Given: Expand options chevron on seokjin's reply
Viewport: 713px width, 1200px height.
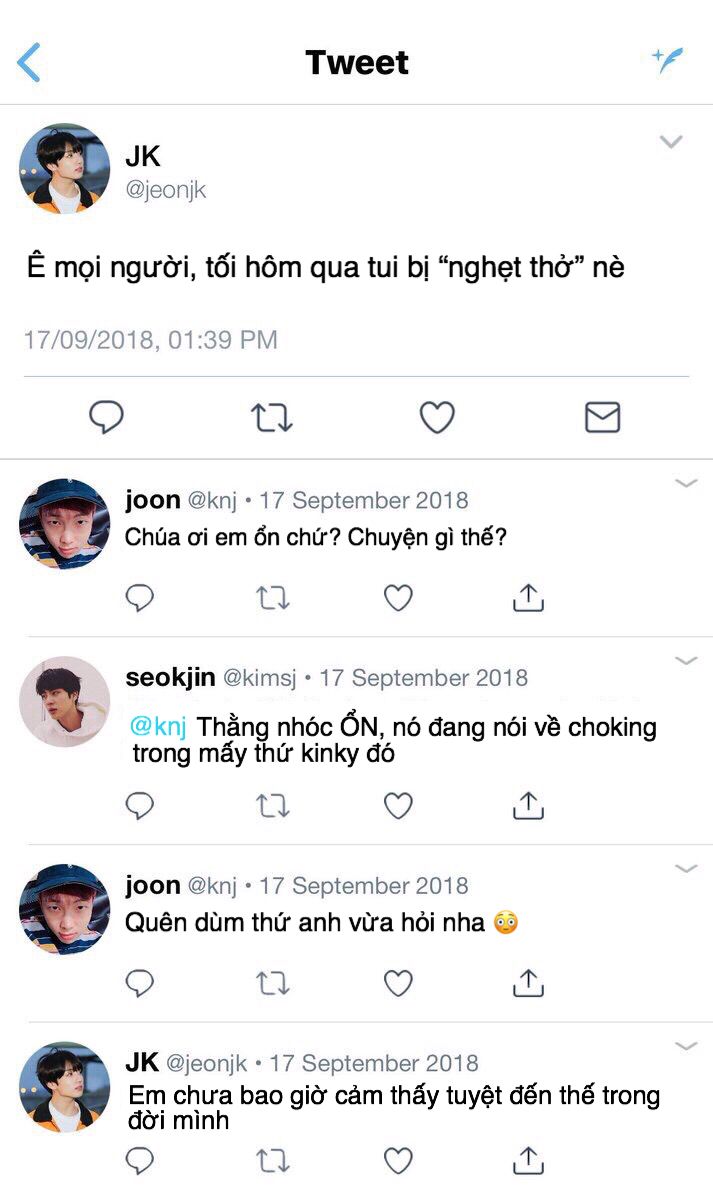Looking at the screenshot, I should pos(686,661).
